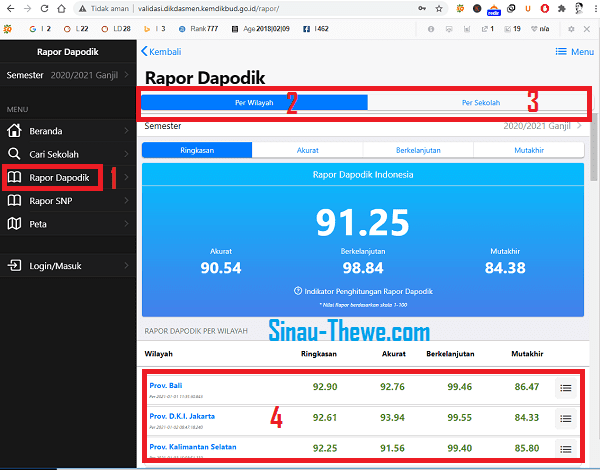Screen dimensions: 600x470
Task: Go back via Kembali link
Action: pyautogui.click(x=161, y=52)
